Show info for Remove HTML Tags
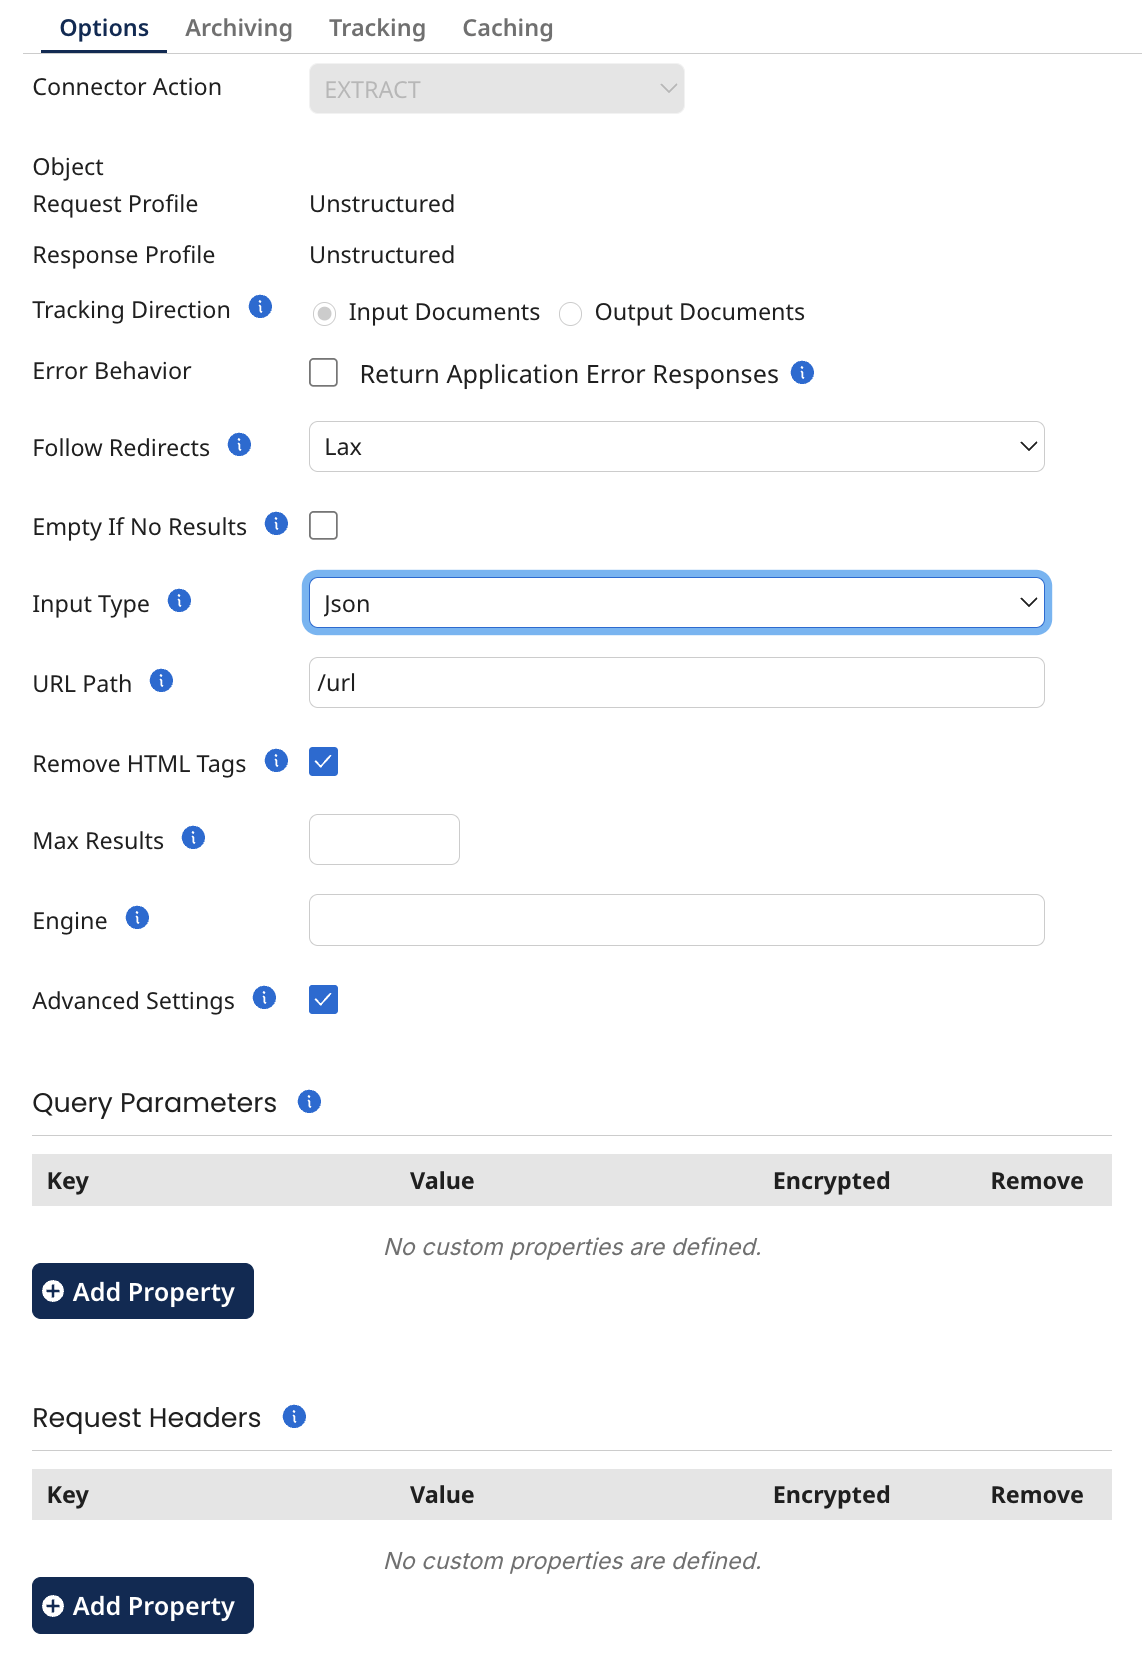Viewport: 1142px width, 1656px height. tap(276, 762)
